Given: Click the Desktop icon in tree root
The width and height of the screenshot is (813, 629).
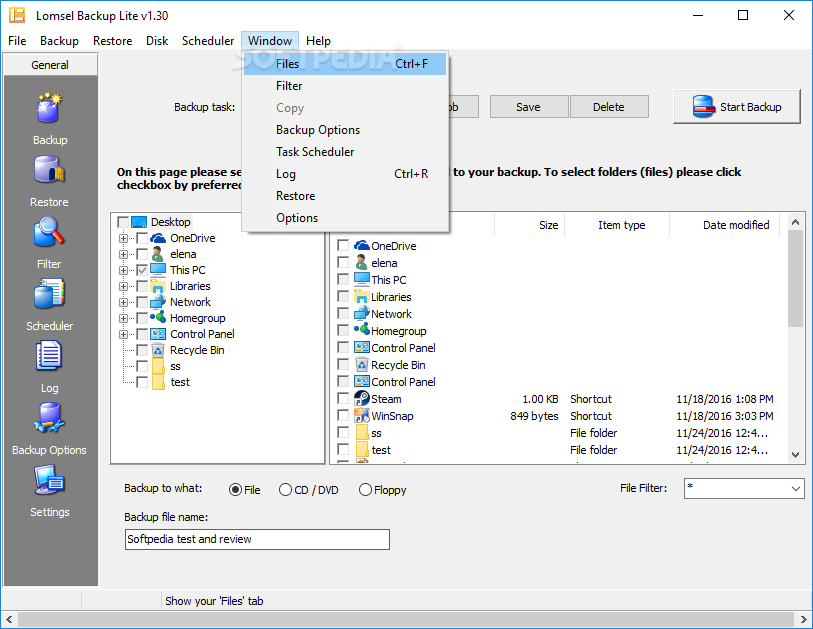Looking at the screenshot, I should pyautogui.click(x=139, y=222).
